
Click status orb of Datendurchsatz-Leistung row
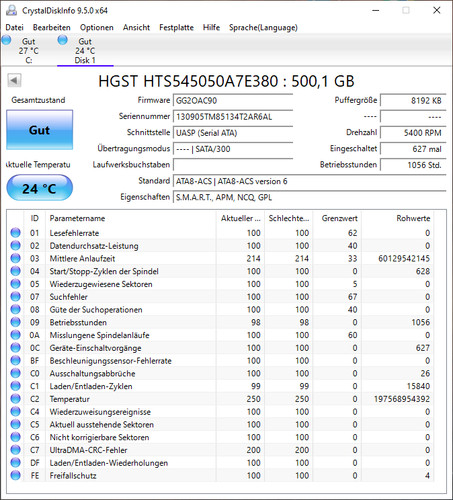[x=15, y=246]
